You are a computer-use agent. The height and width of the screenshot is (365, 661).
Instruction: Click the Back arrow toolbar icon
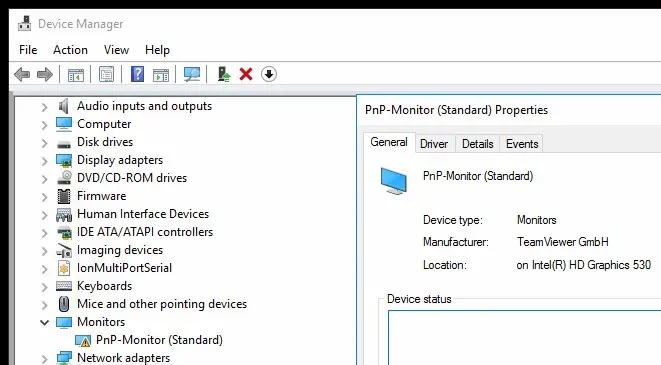[22, 75]
